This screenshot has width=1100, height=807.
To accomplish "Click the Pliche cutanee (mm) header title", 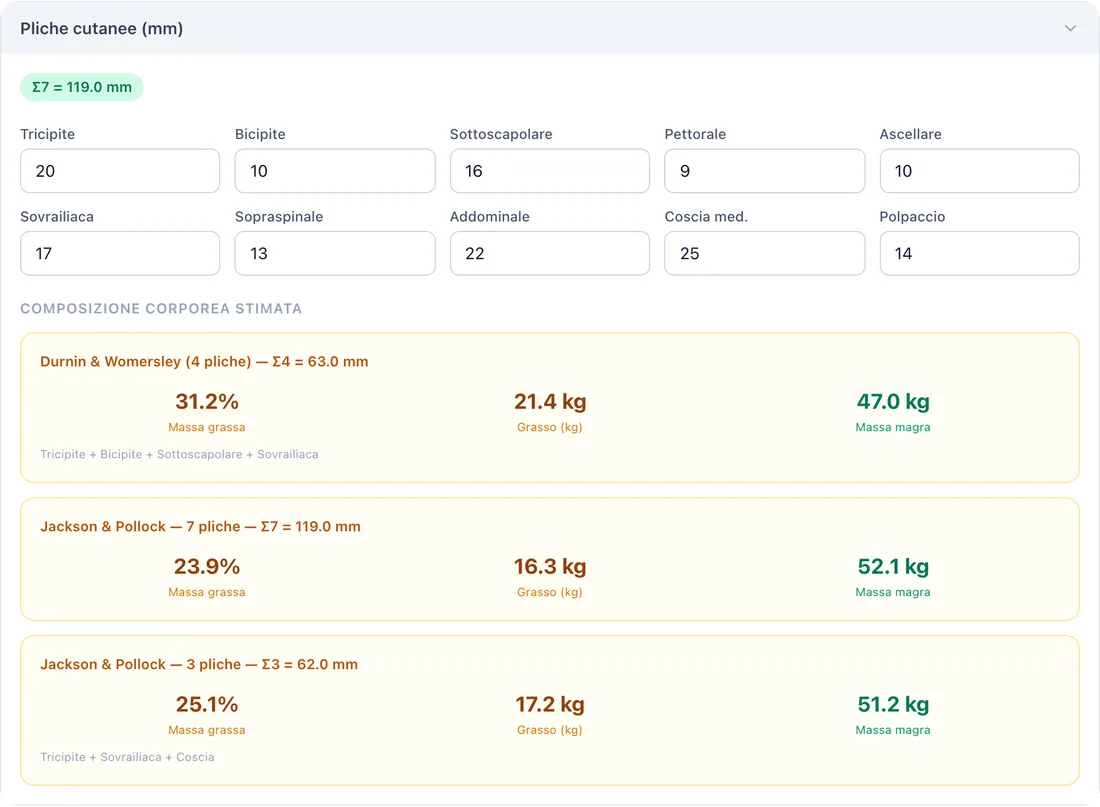I will [102, 29].
